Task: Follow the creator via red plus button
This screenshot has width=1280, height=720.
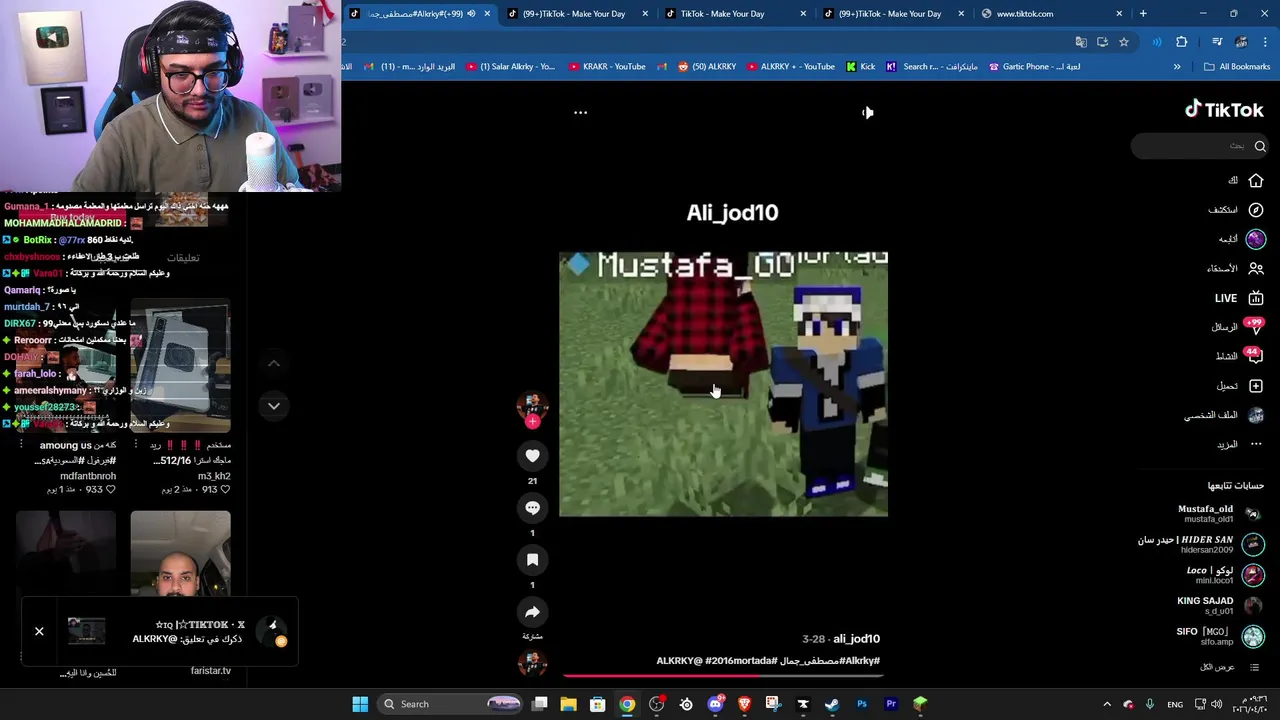Action: click(532, 422)
